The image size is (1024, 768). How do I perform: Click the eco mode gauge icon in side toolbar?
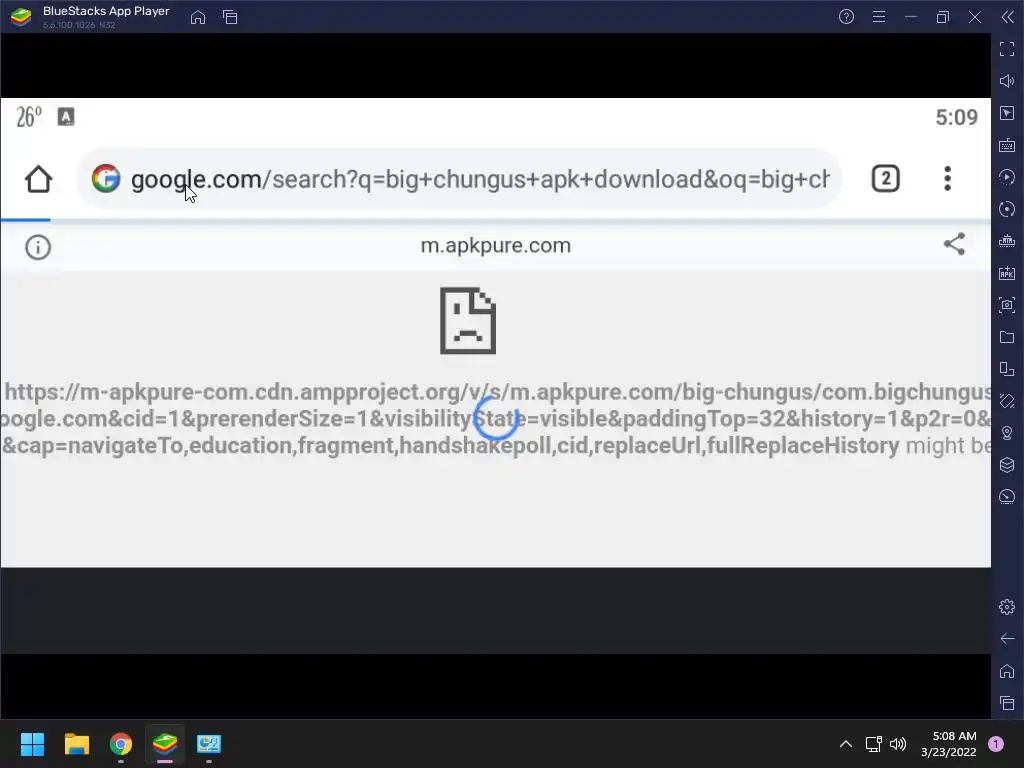click(x=1007, y=497)
